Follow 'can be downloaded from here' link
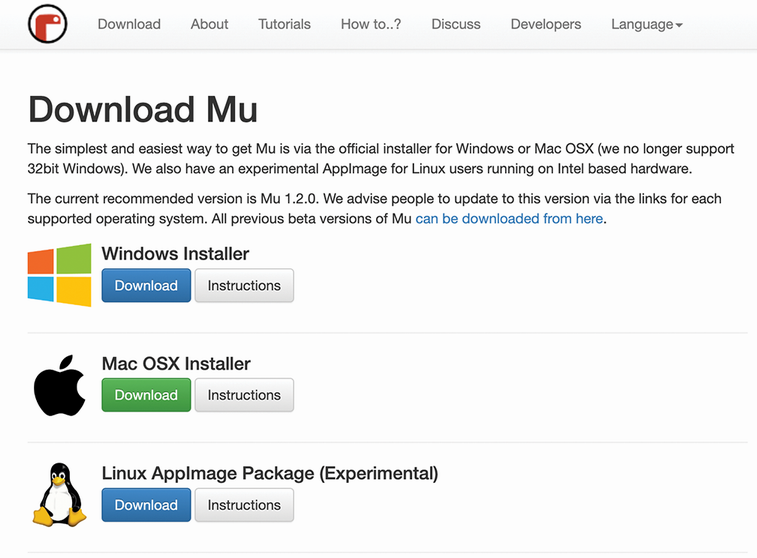Image resolution: width=757 pixels, height=558 pixels. click(x=509, y=219)
